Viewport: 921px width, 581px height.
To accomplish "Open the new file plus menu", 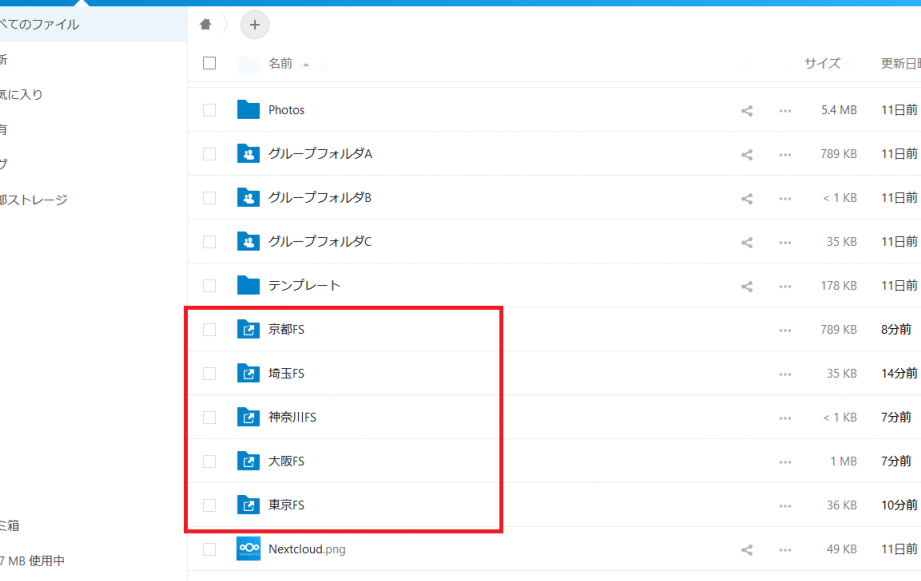I will coord(254,24).
